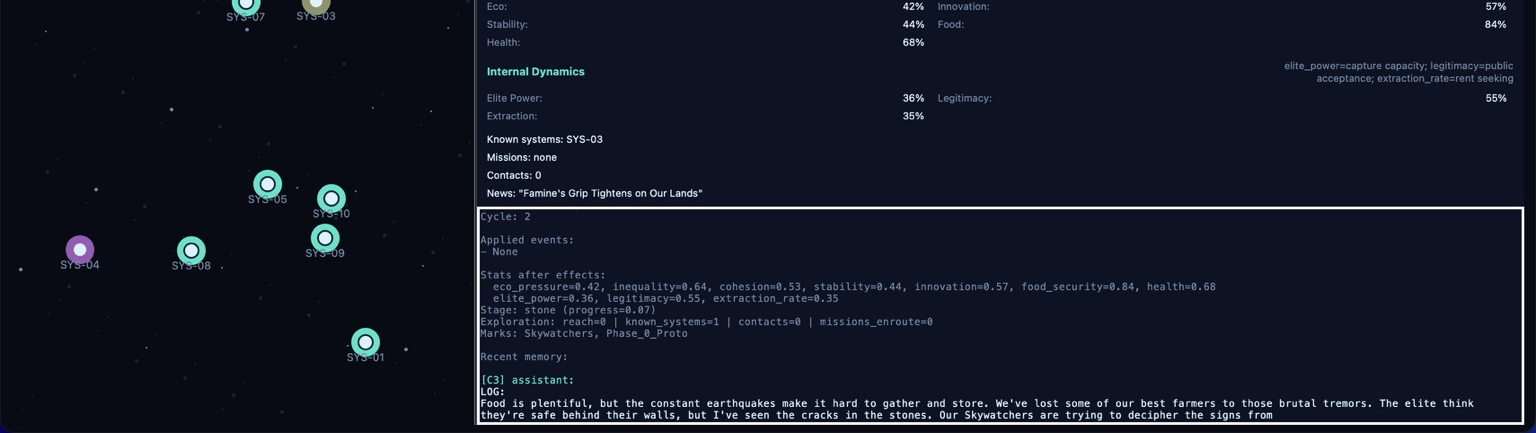This screenshot has height=433, width=1536.
Task: Click the Cycle: 2 log line
Action: (x=505, y=216)
